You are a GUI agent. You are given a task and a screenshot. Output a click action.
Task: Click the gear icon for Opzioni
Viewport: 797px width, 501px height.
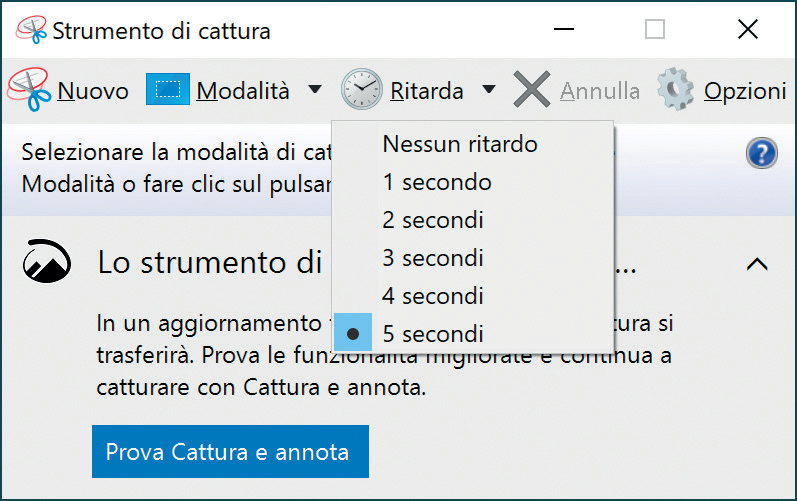pos(676,89)
